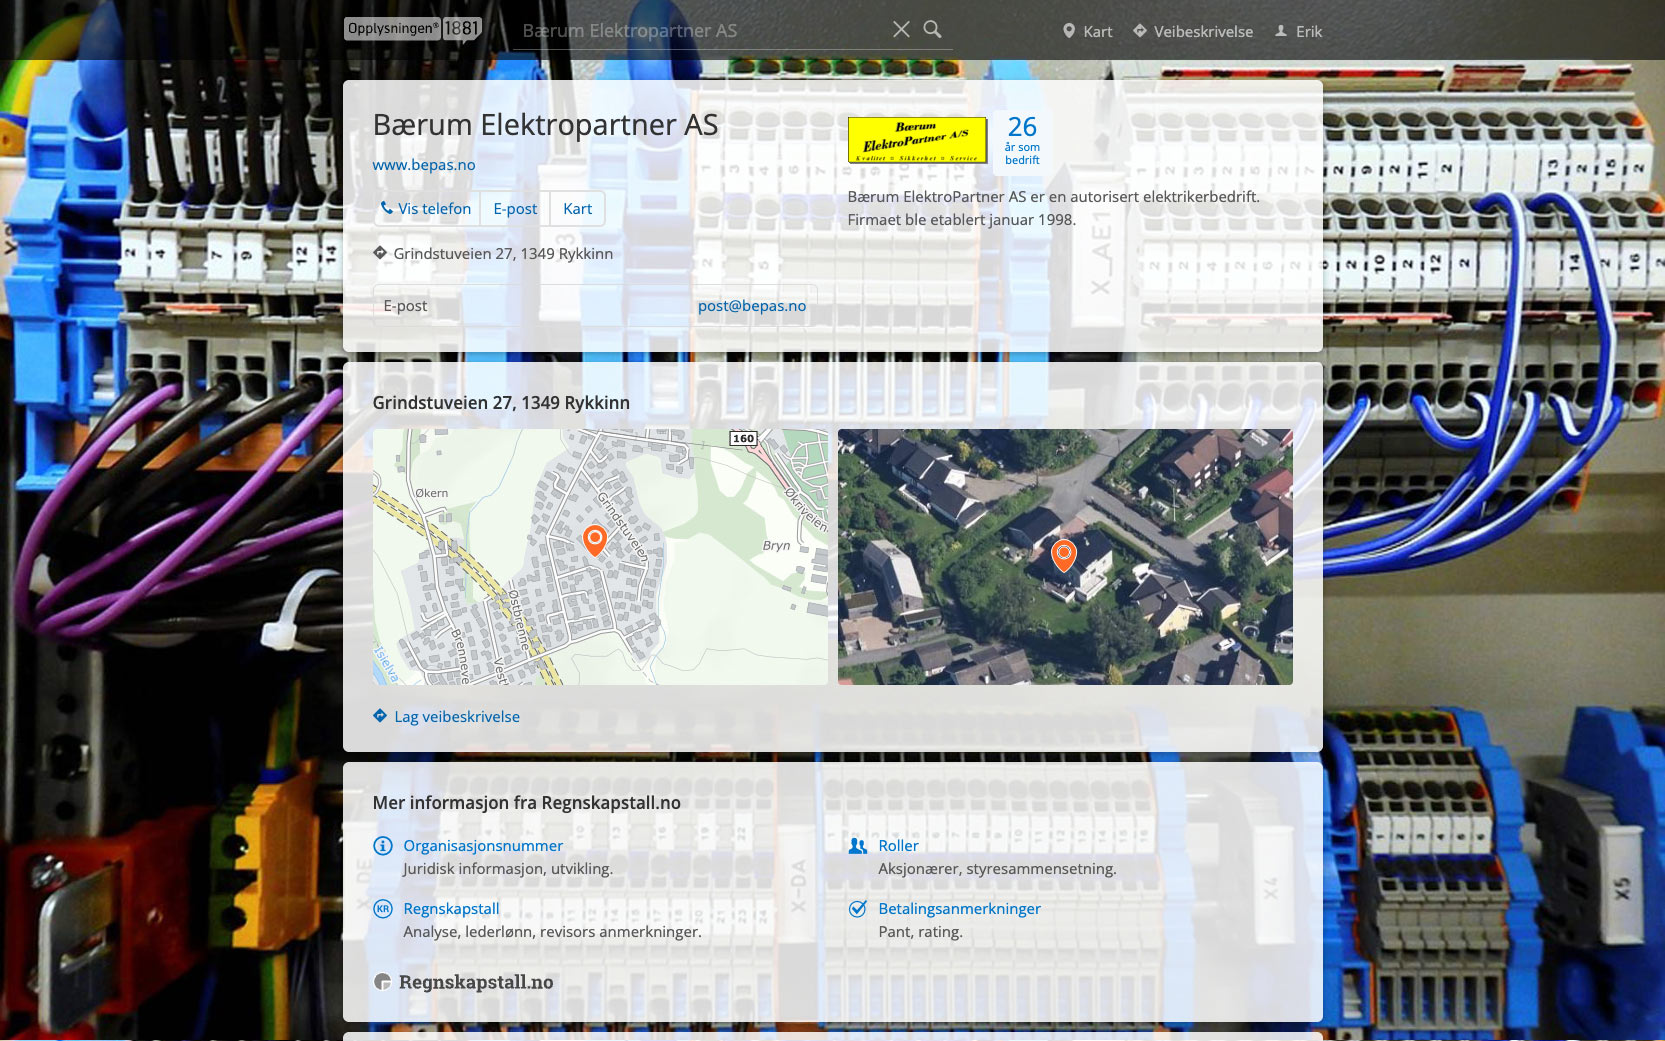Viewport: 1665px width, 1041px height.
Task: Click the Lag veibeskrivelse link
Action: [457, 717]
